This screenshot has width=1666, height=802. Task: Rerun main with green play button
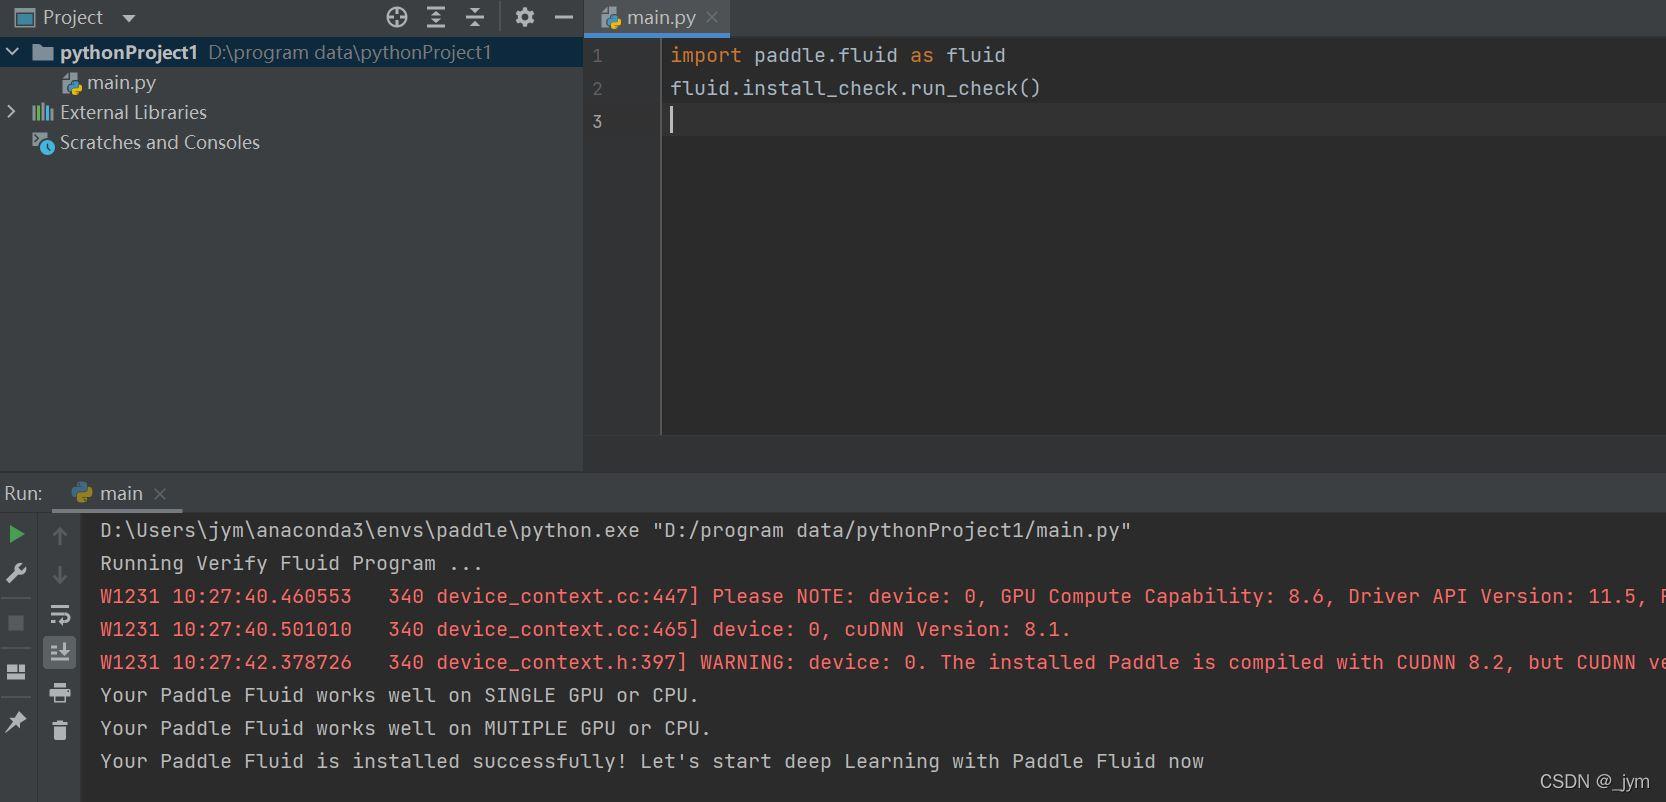(17, 535)
